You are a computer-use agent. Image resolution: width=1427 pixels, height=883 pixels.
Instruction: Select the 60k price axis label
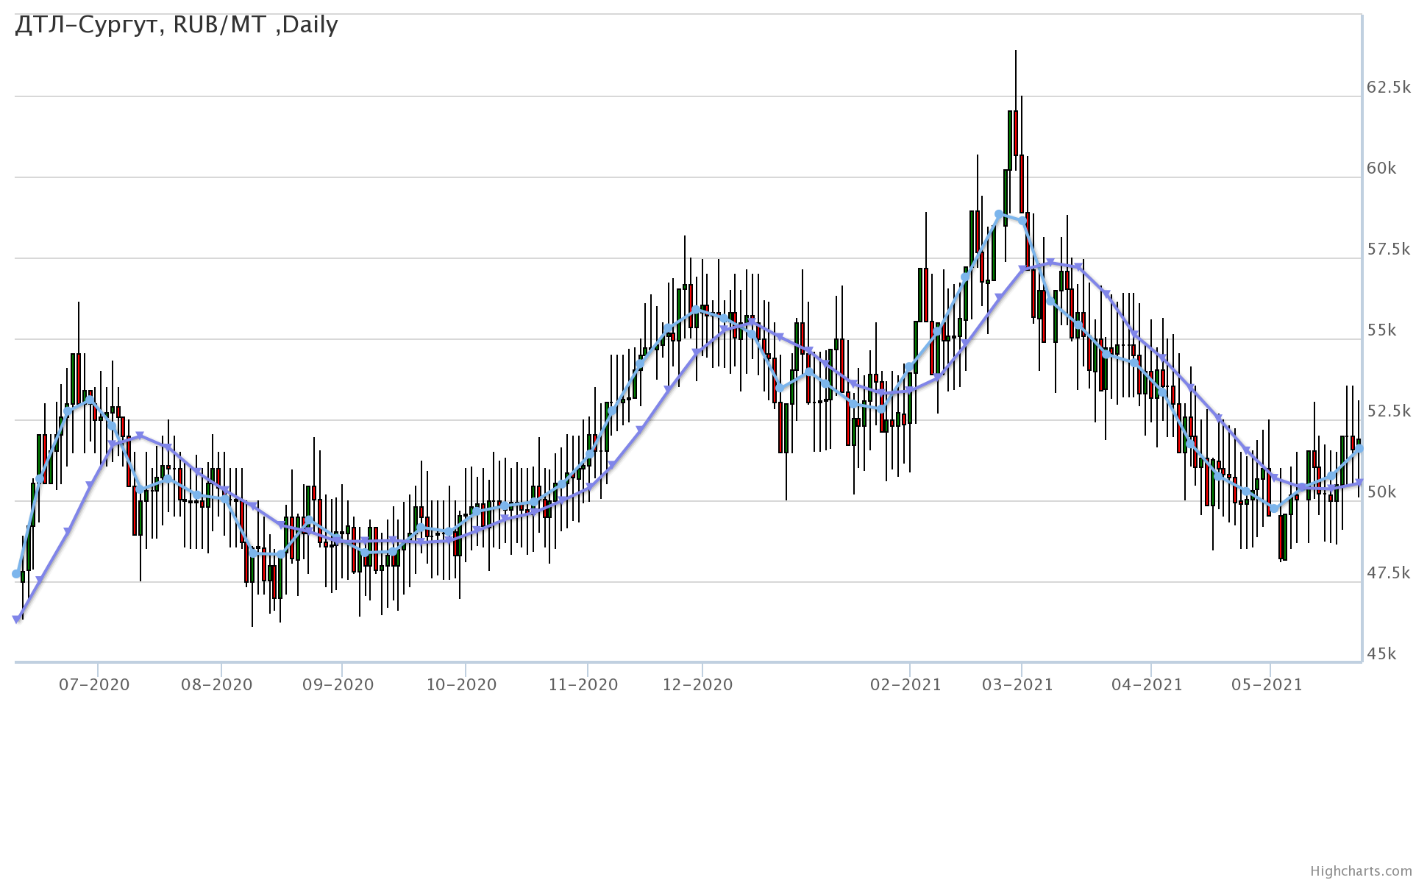tap(1381, 168)
